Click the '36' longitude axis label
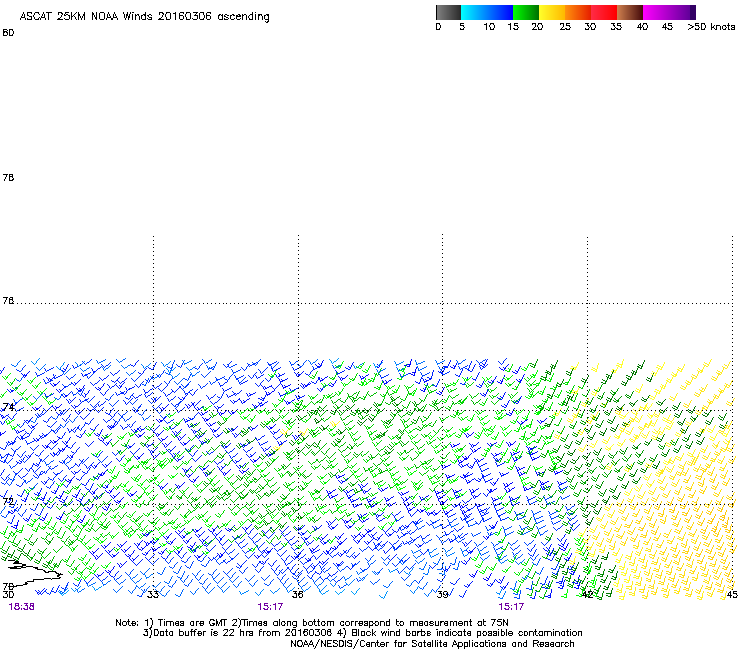The image size is (740, 650). click(x=297, y=594)
